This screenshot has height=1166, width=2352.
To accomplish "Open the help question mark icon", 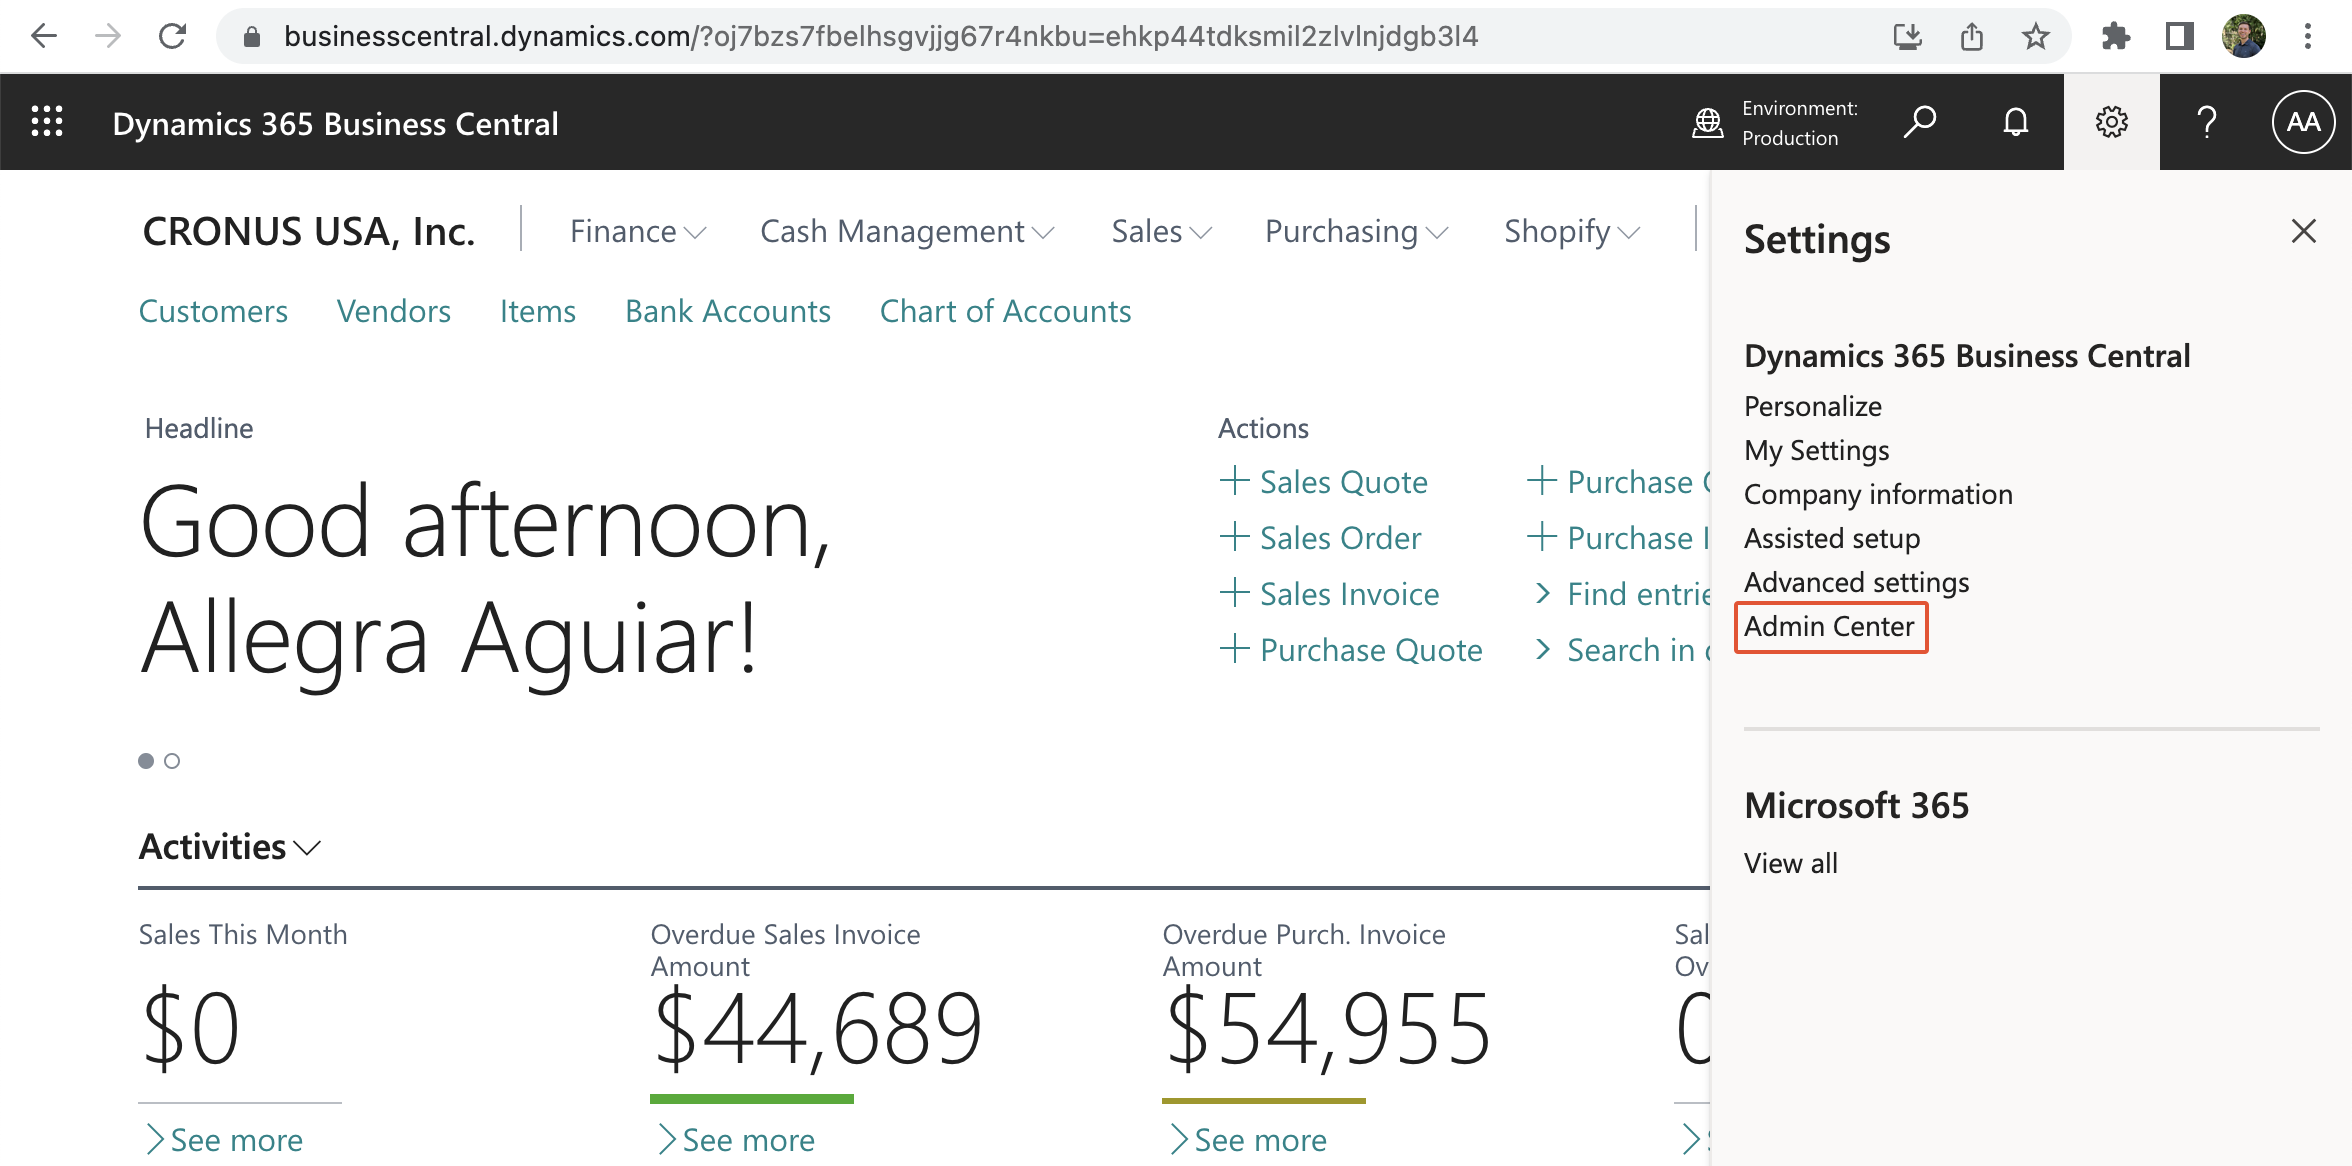I will click(x=2207, y=122).
